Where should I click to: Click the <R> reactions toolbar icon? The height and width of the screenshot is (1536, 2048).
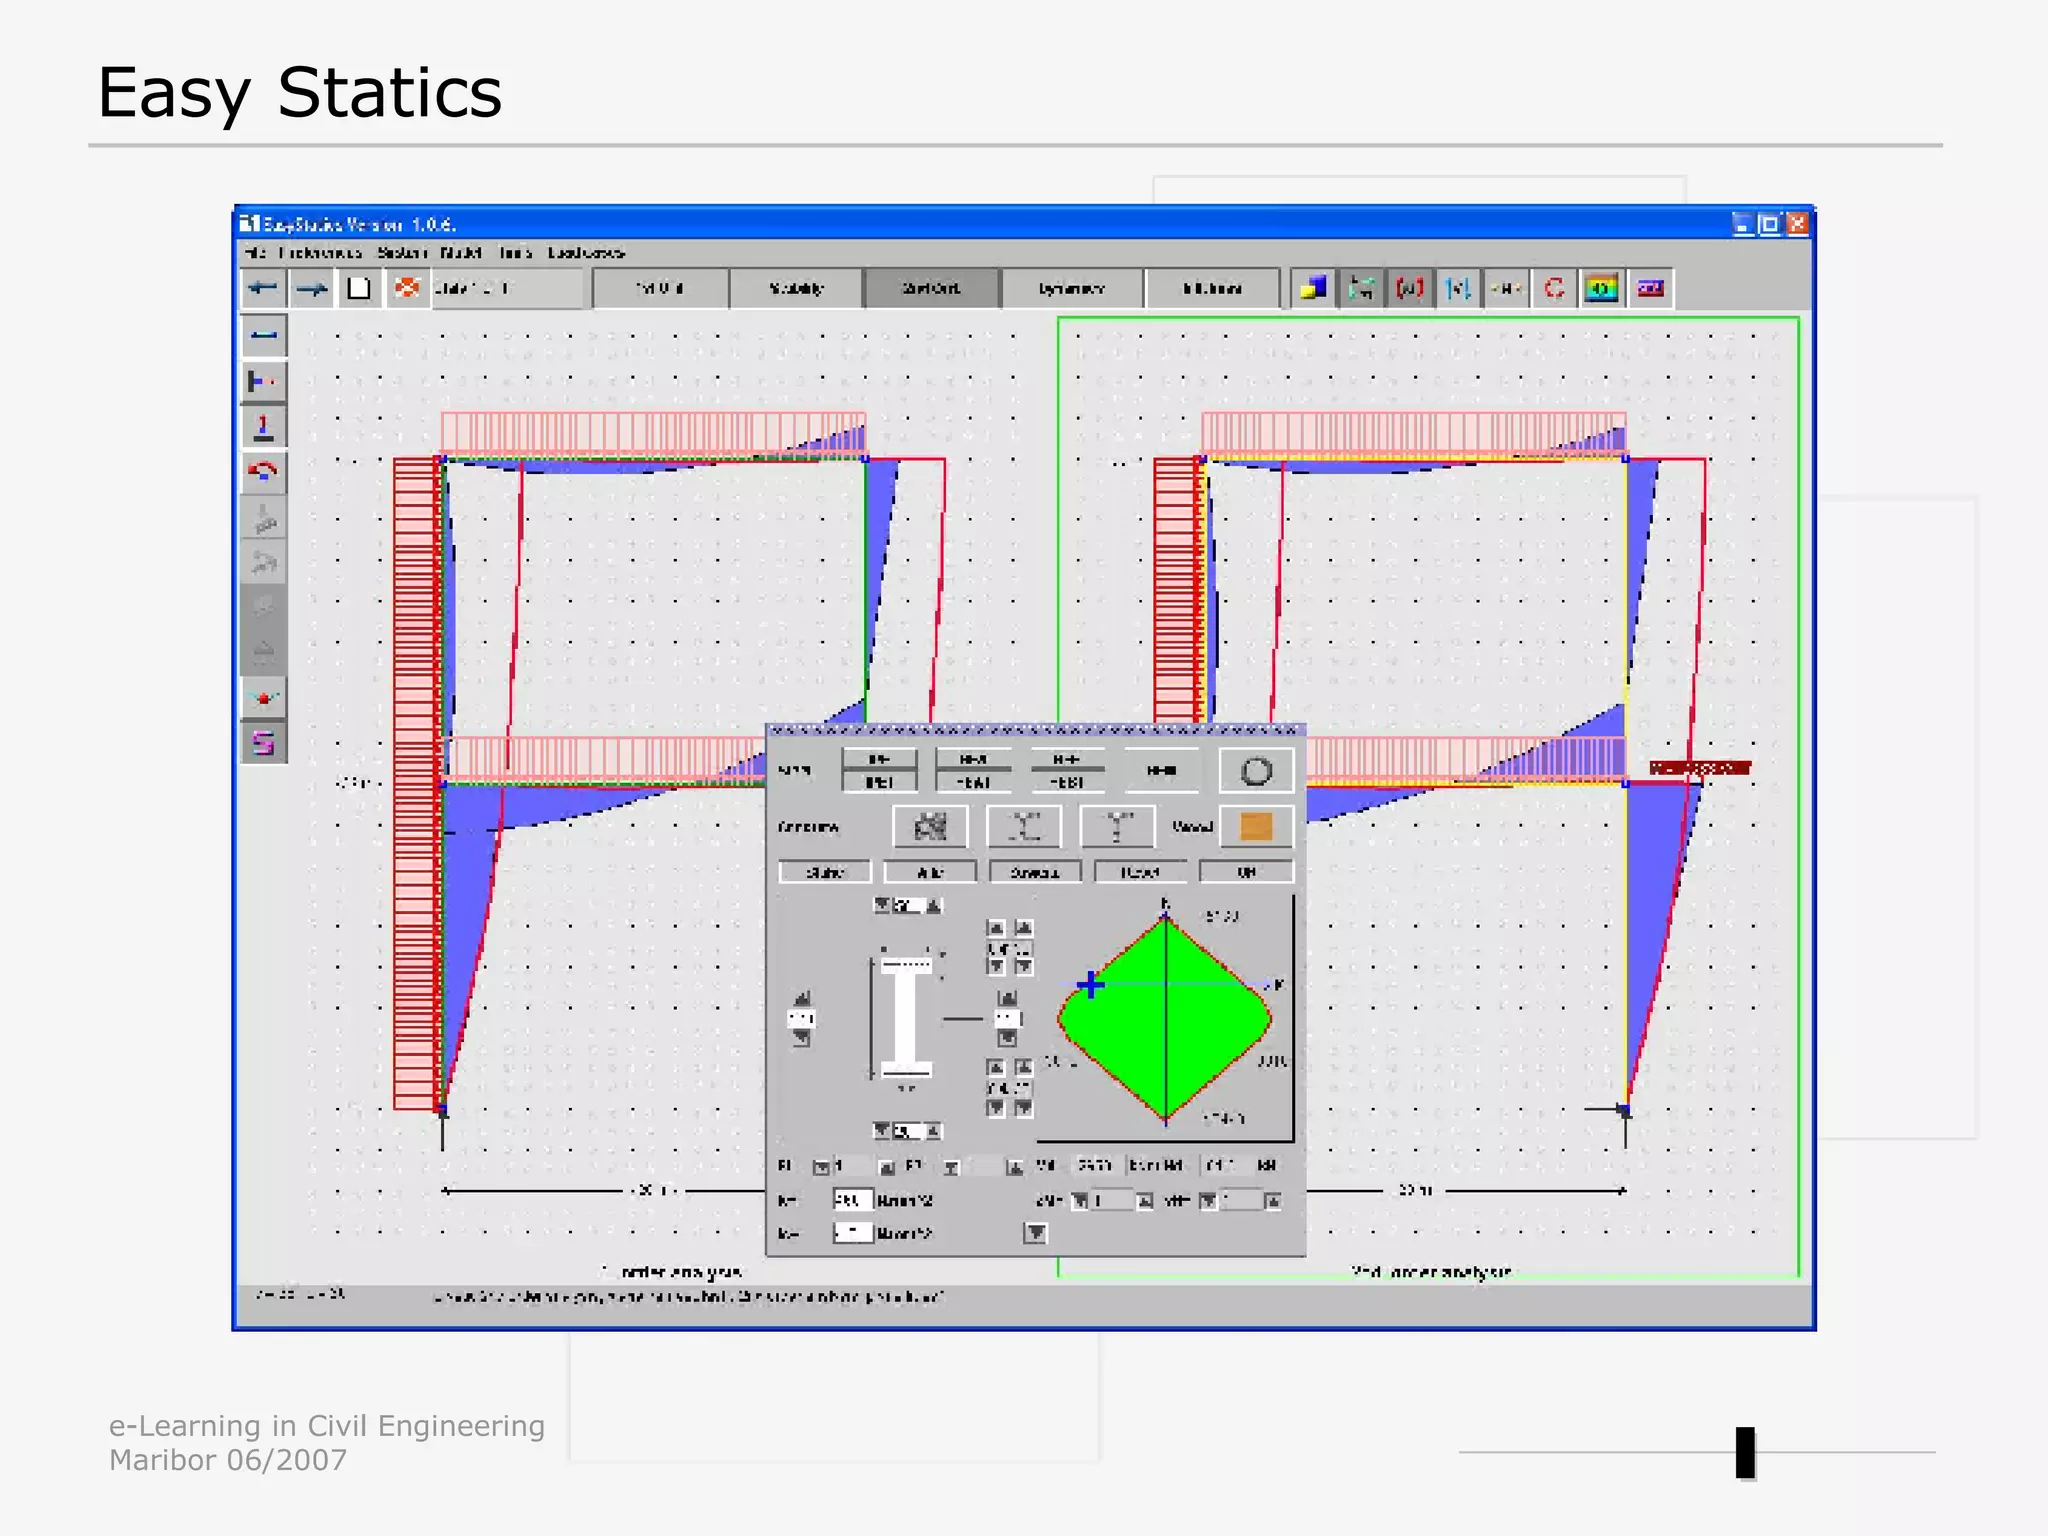pos(1505,288)
